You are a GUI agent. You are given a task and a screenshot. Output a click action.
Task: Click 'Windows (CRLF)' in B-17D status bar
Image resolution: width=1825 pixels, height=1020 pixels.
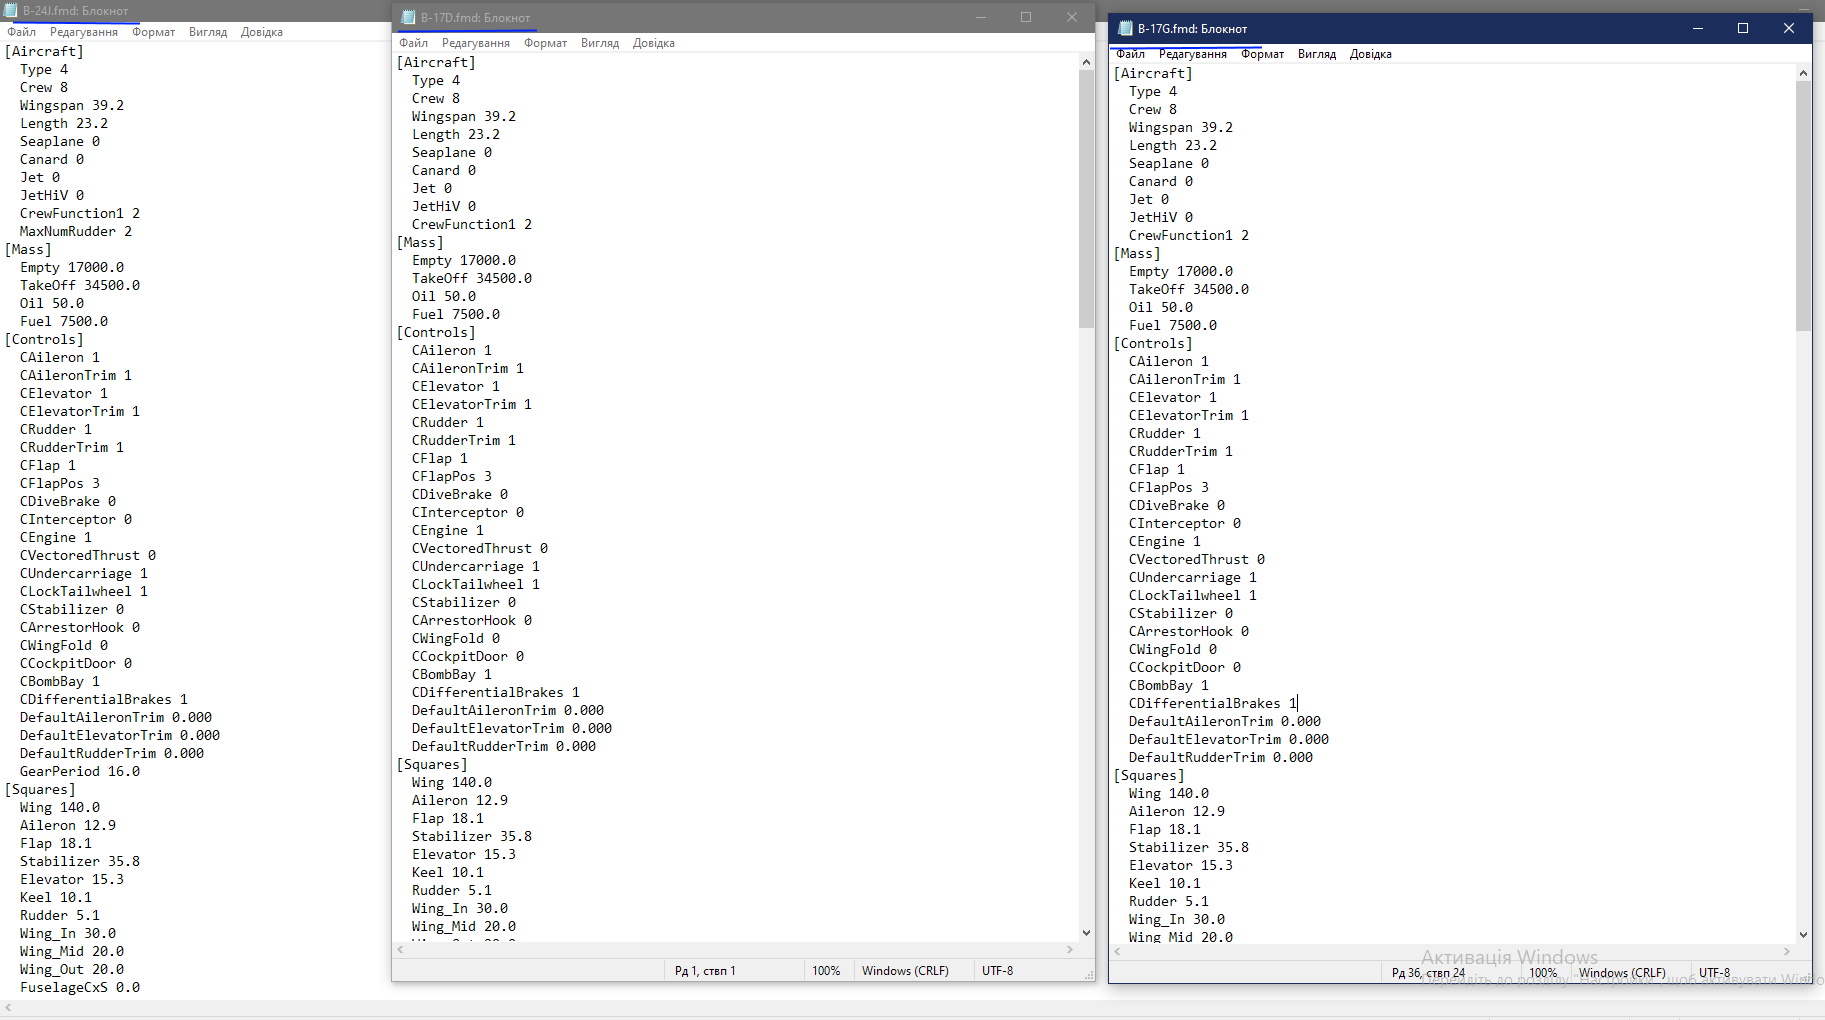click(x=905, y=971)
